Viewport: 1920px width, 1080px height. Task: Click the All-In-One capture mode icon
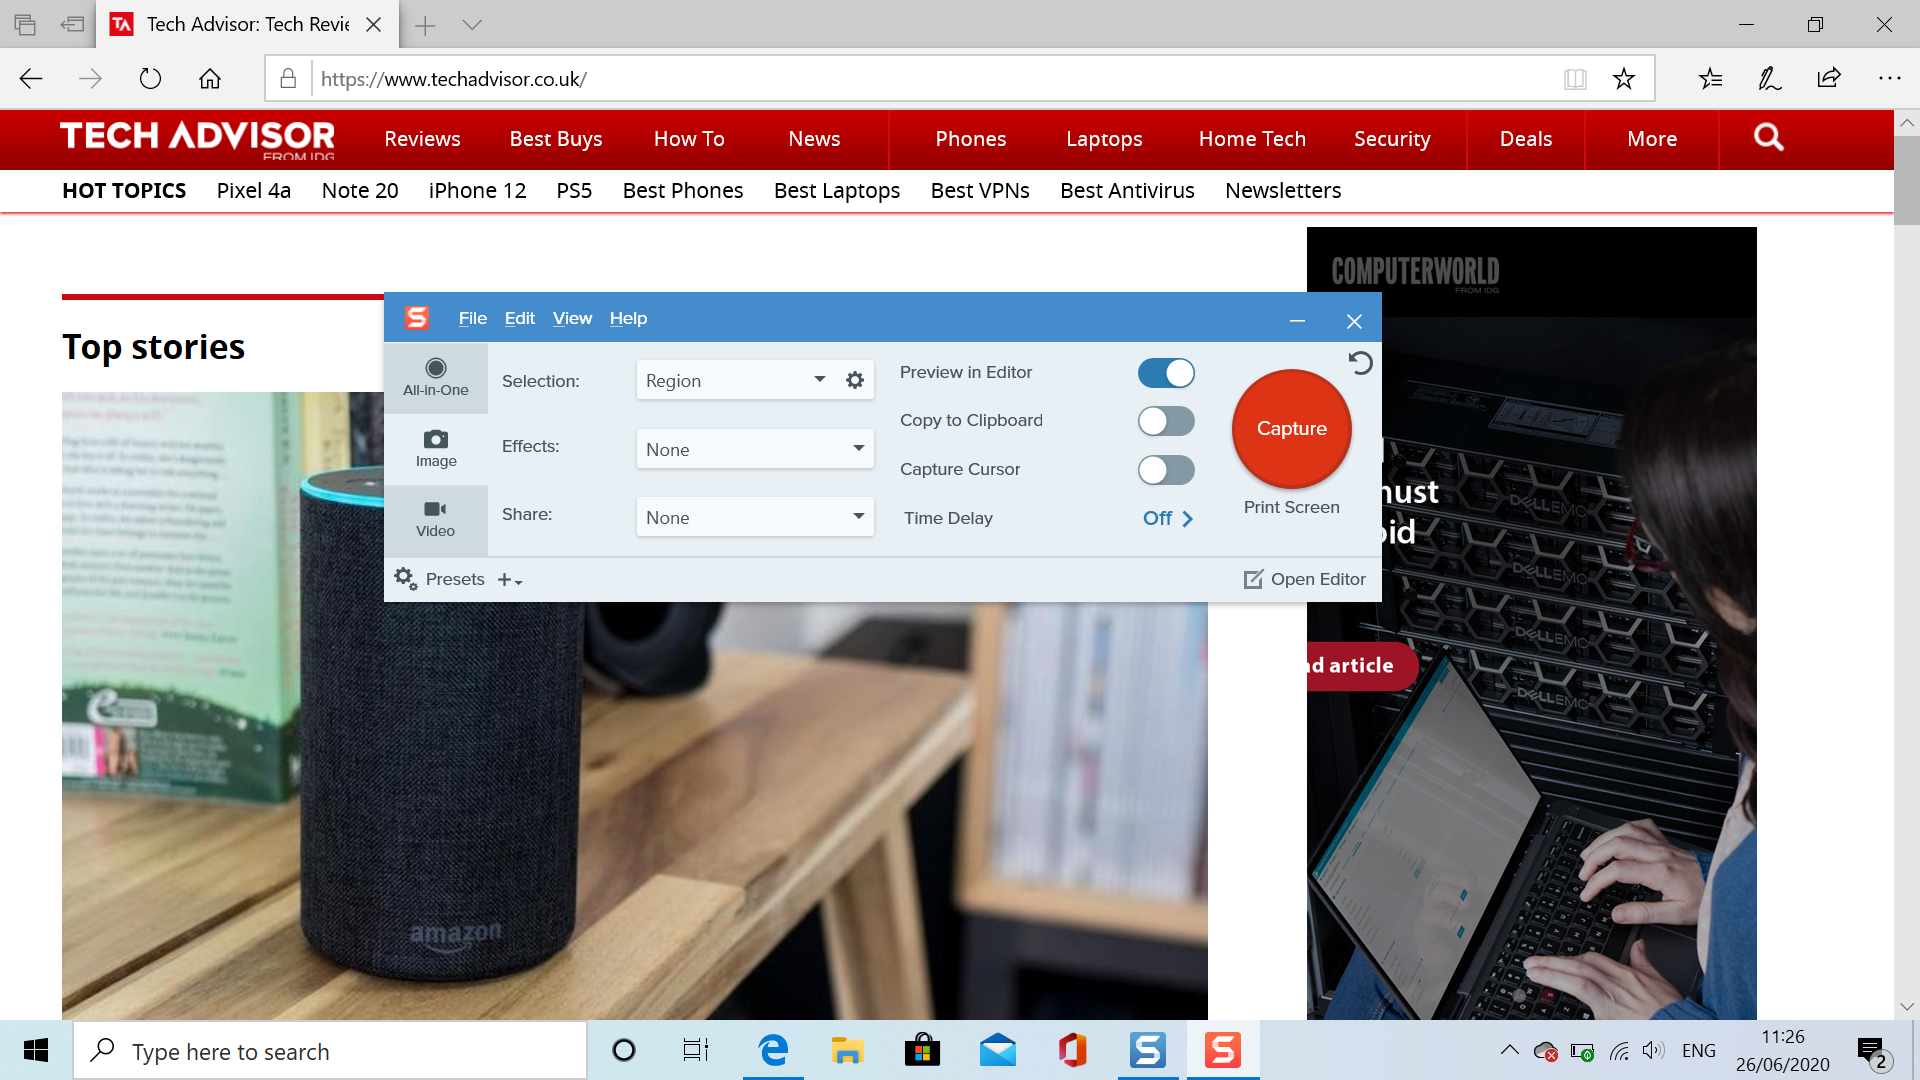coord(435,376)
